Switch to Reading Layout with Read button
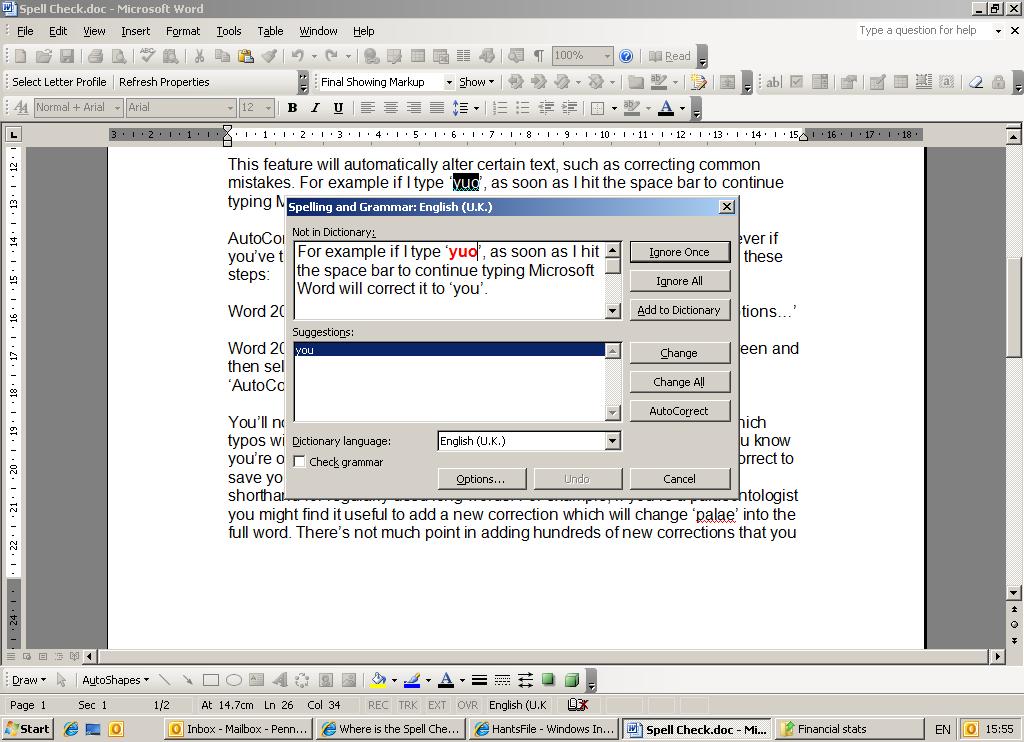This screenshot has height=742, width=1024. point(669,56)
